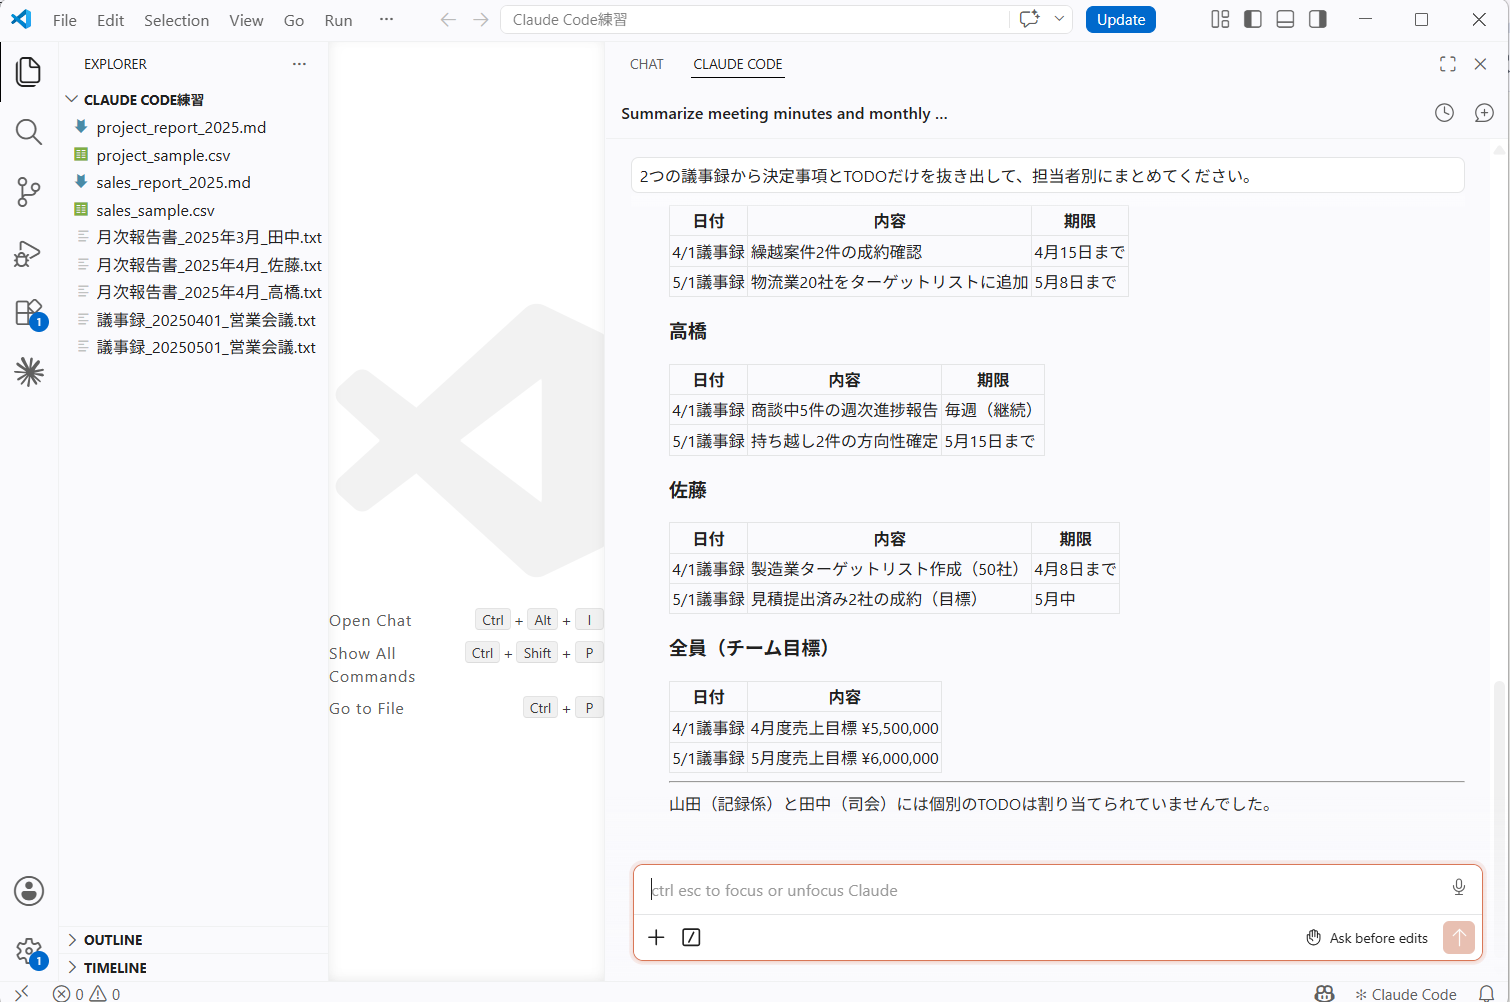
Task: Click the microphone voice input icon
Action: point(1459,887)
